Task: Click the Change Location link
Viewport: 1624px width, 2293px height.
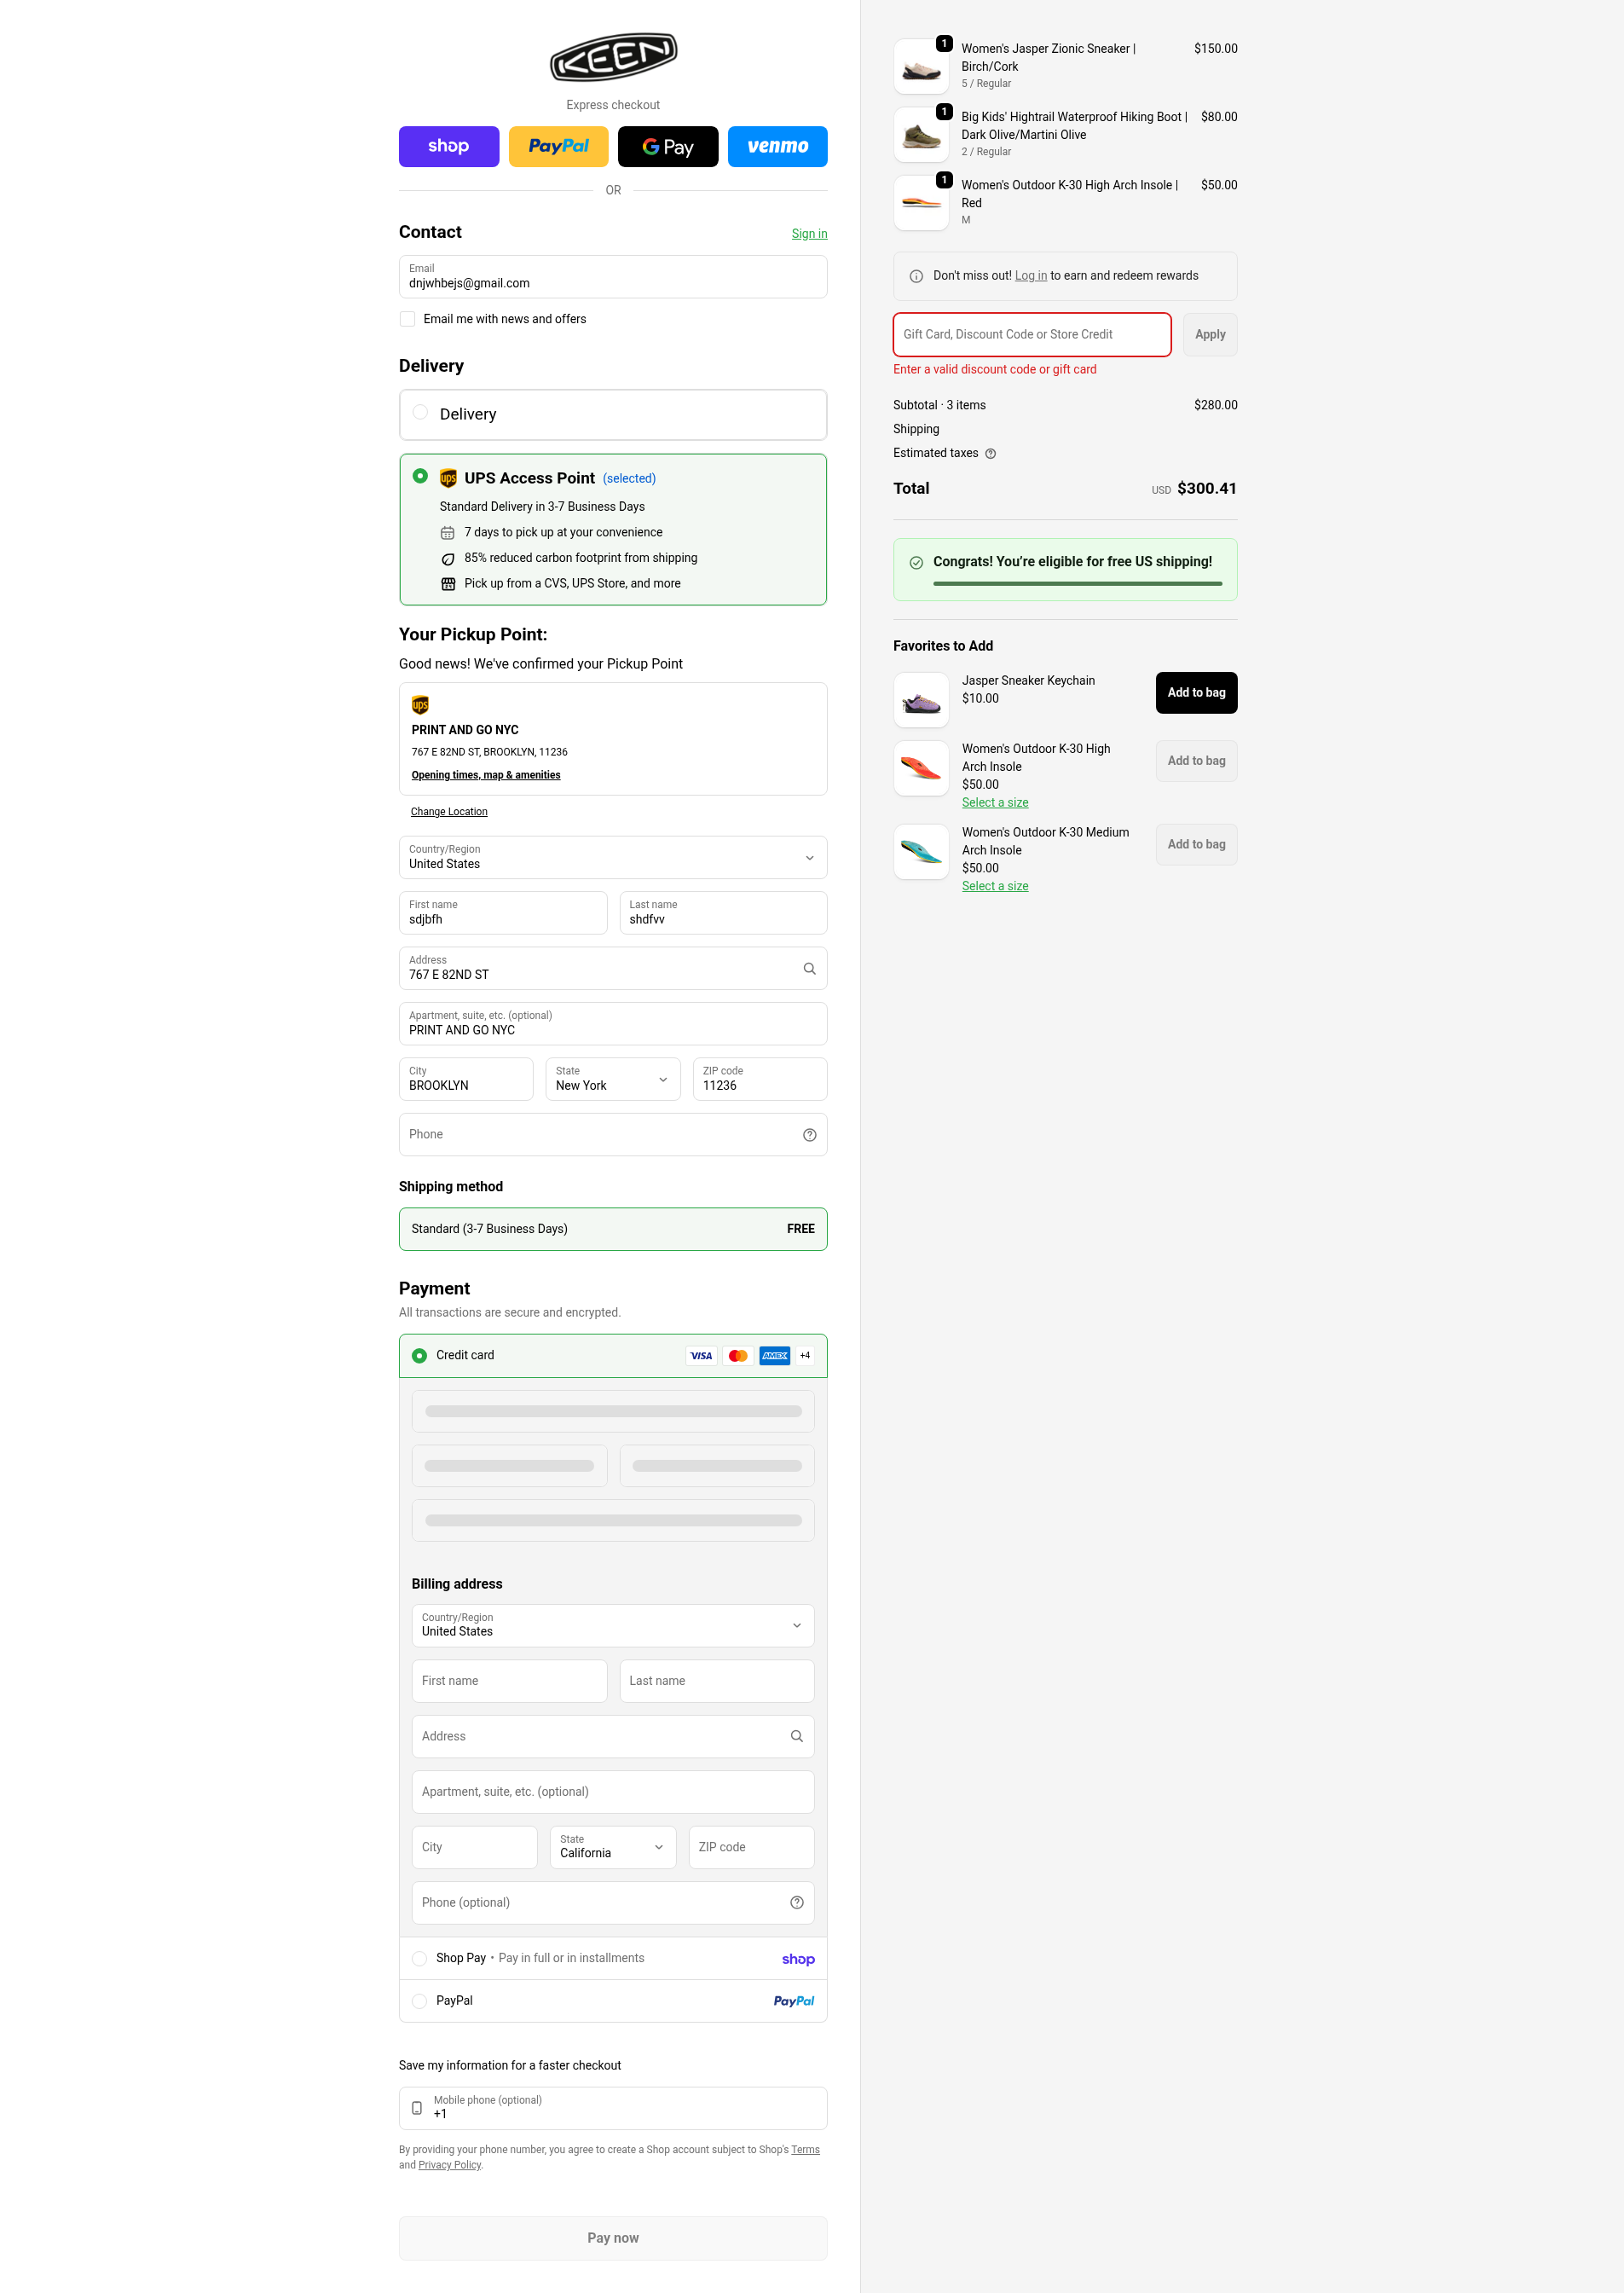Action: [449, 812]
